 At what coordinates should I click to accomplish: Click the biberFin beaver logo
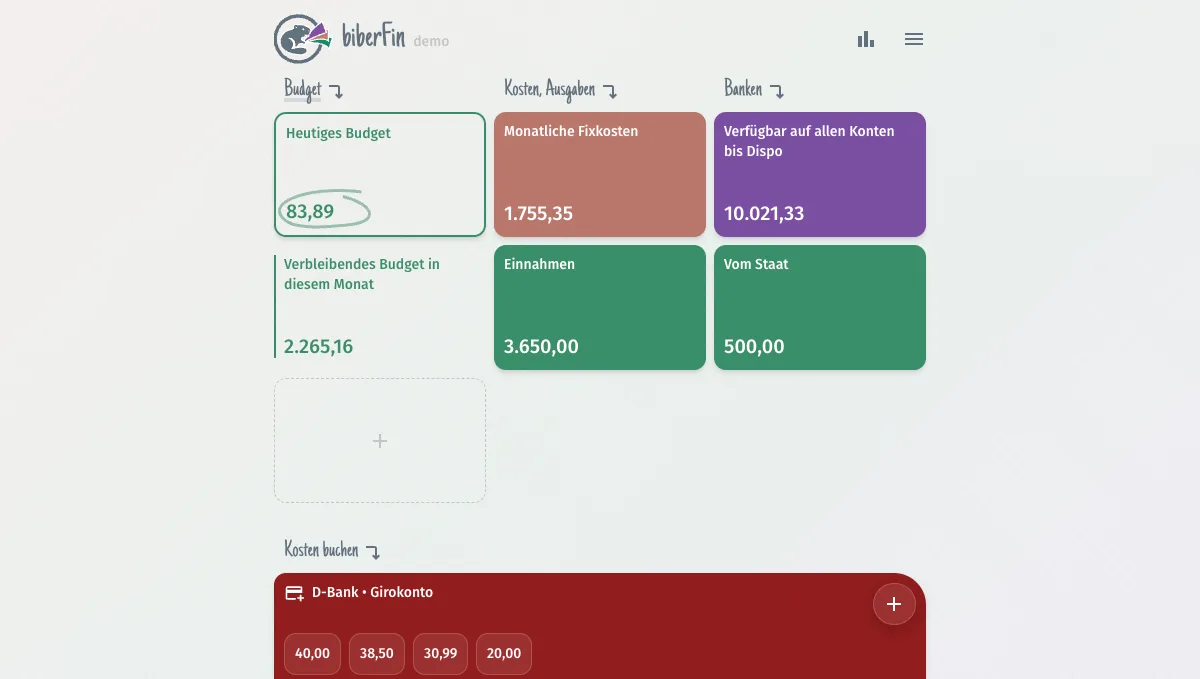pos(297,38)
